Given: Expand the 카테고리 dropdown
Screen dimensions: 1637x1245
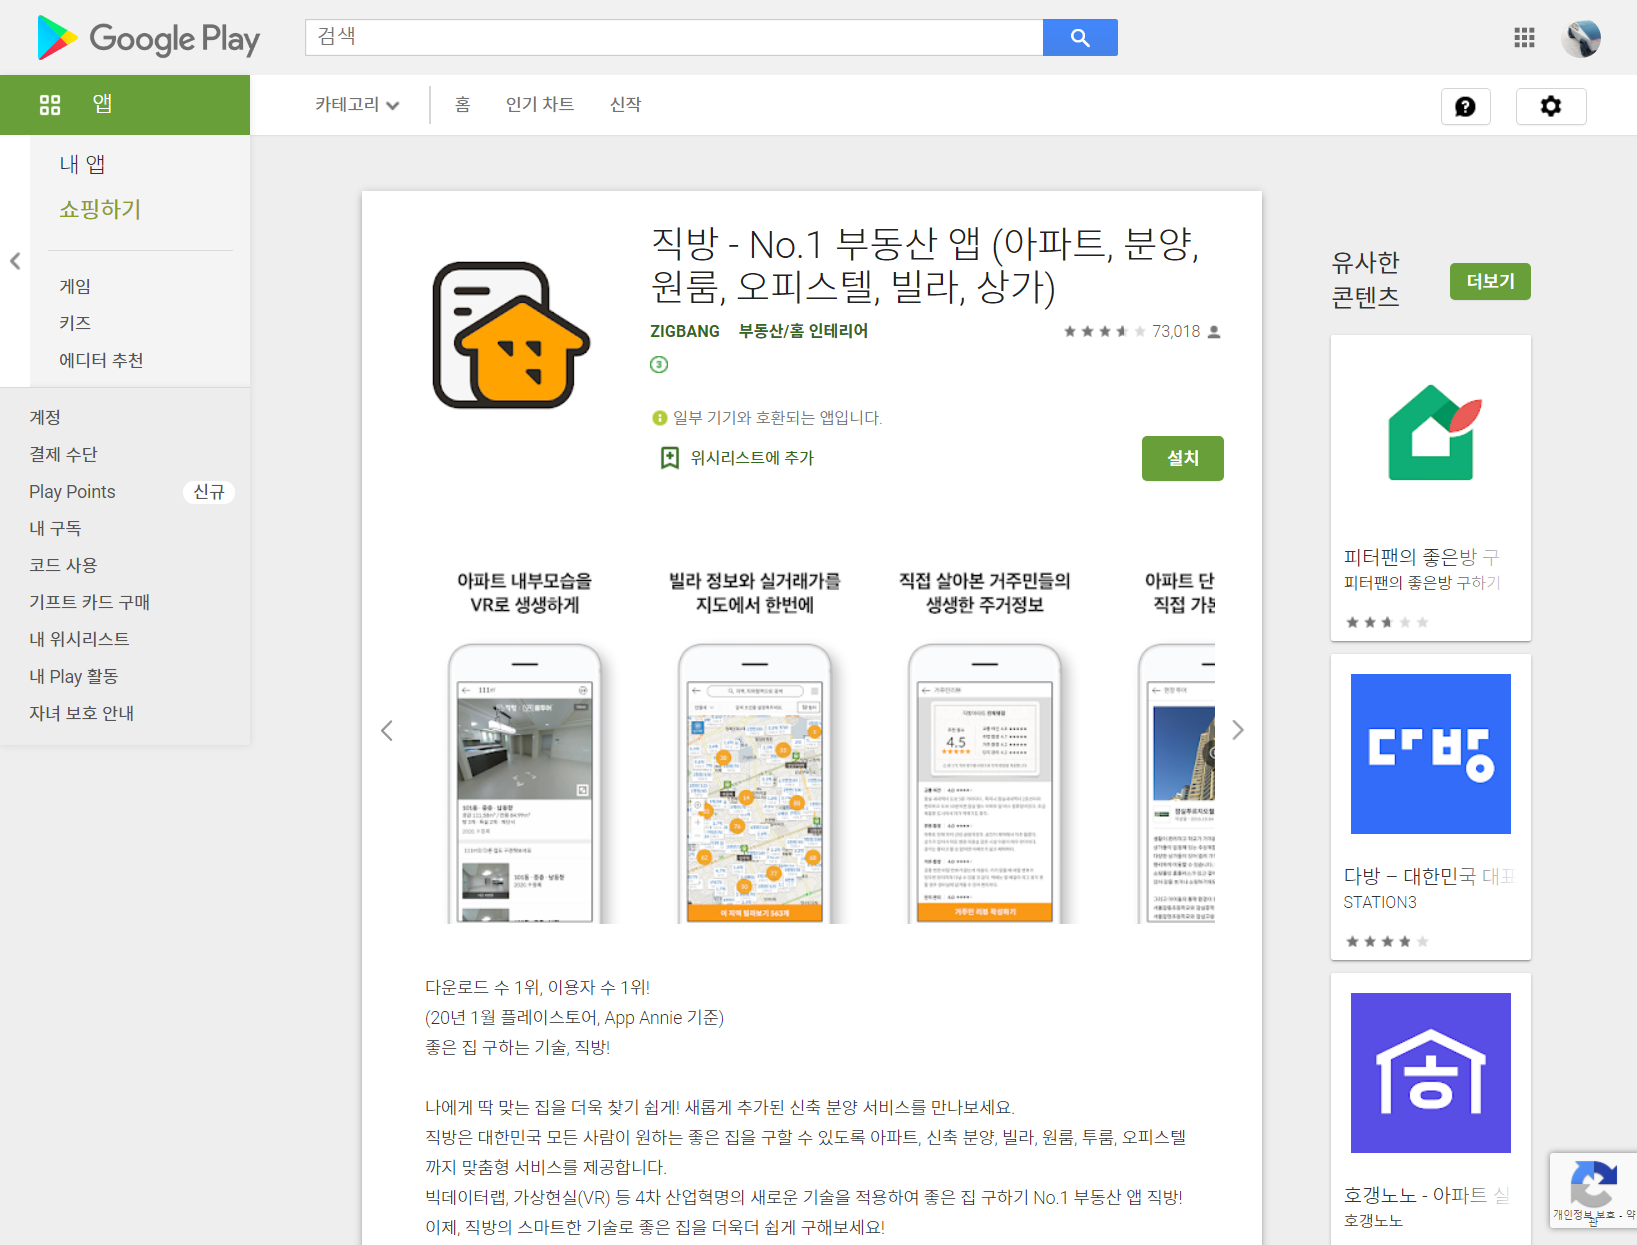Looking at the screenshot, I should pos(357,105).
